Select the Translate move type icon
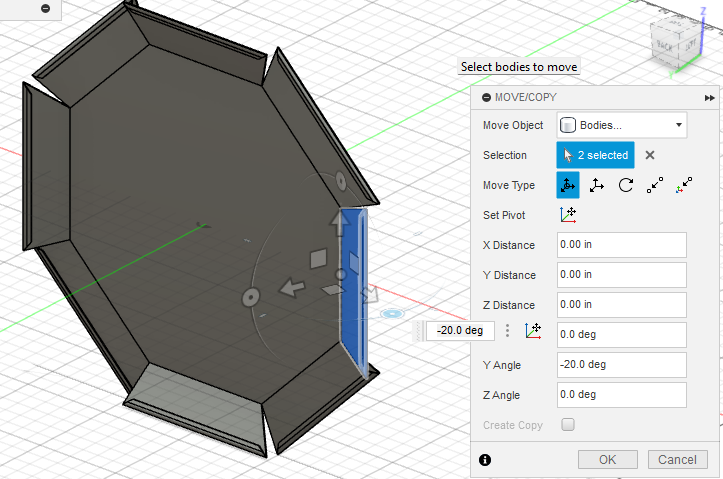 [597, 185]
